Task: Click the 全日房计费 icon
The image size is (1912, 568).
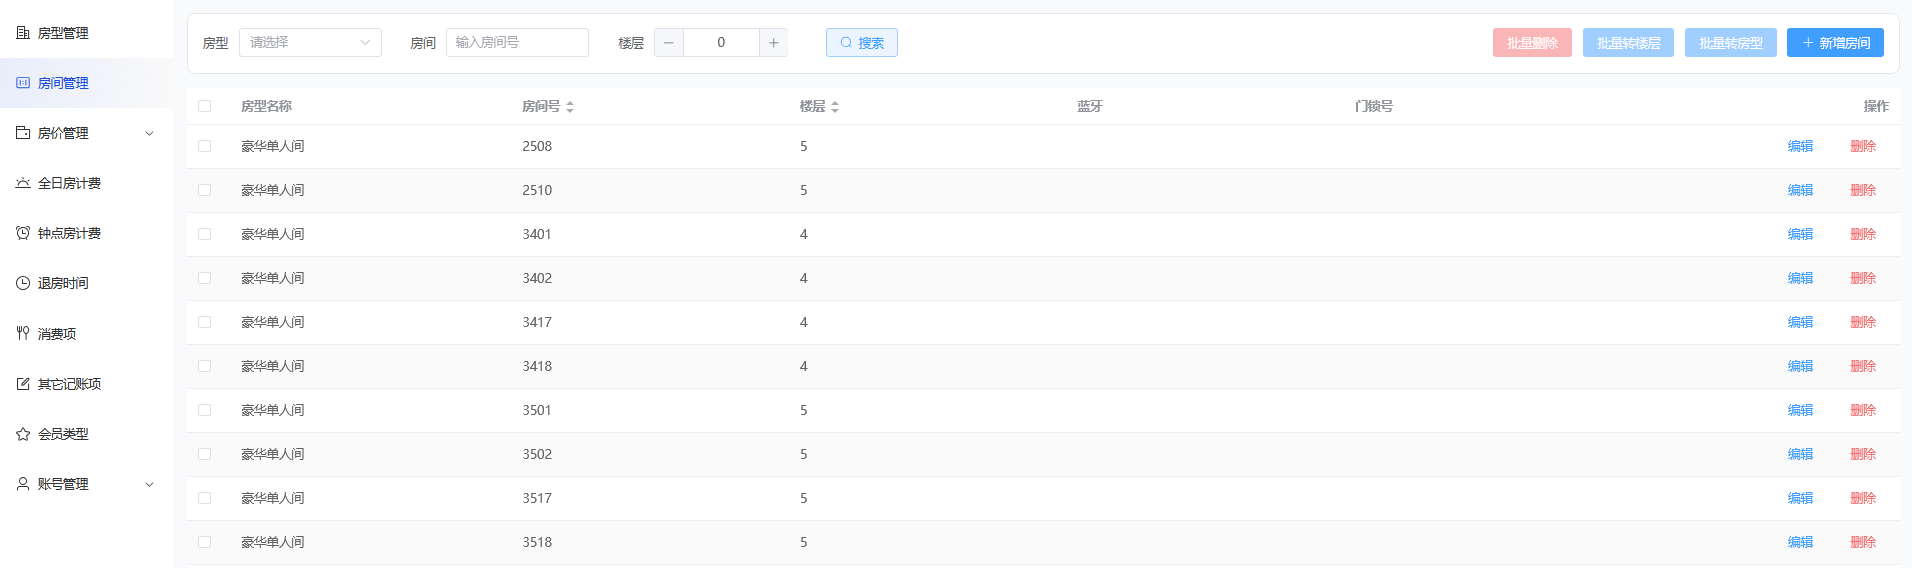Action: coord(23,183)
